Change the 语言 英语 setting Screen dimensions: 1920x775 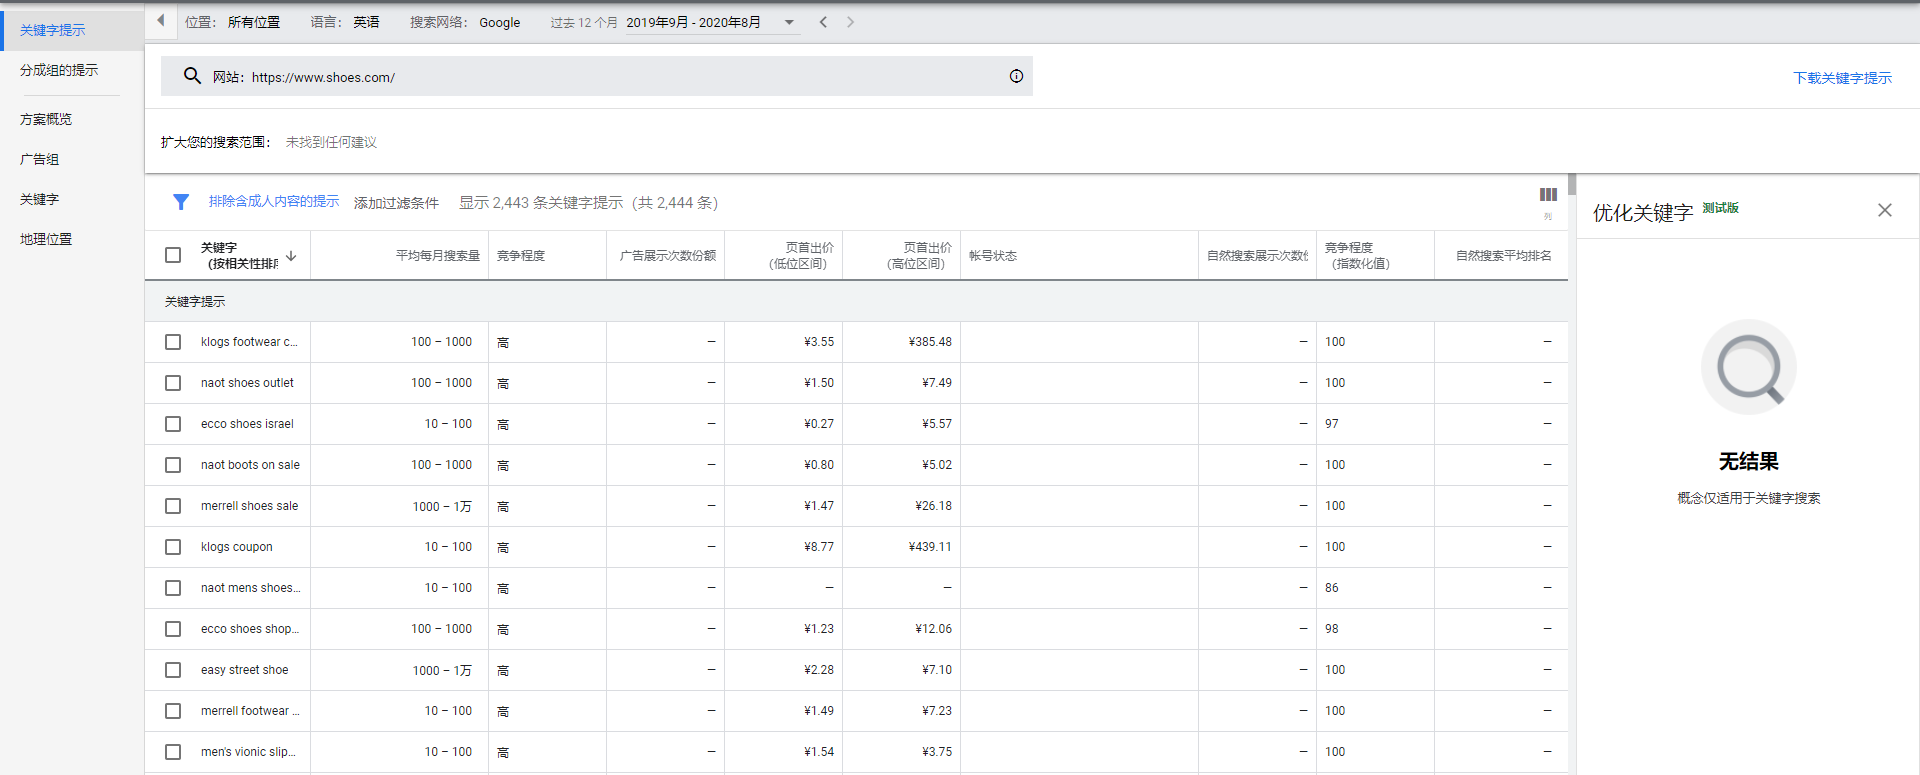345,22
